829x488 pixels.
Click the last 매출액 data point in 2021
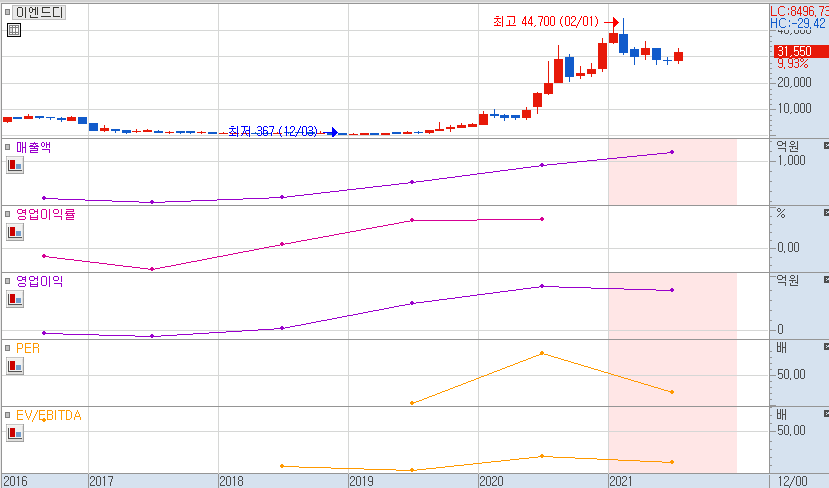point(672,152)
